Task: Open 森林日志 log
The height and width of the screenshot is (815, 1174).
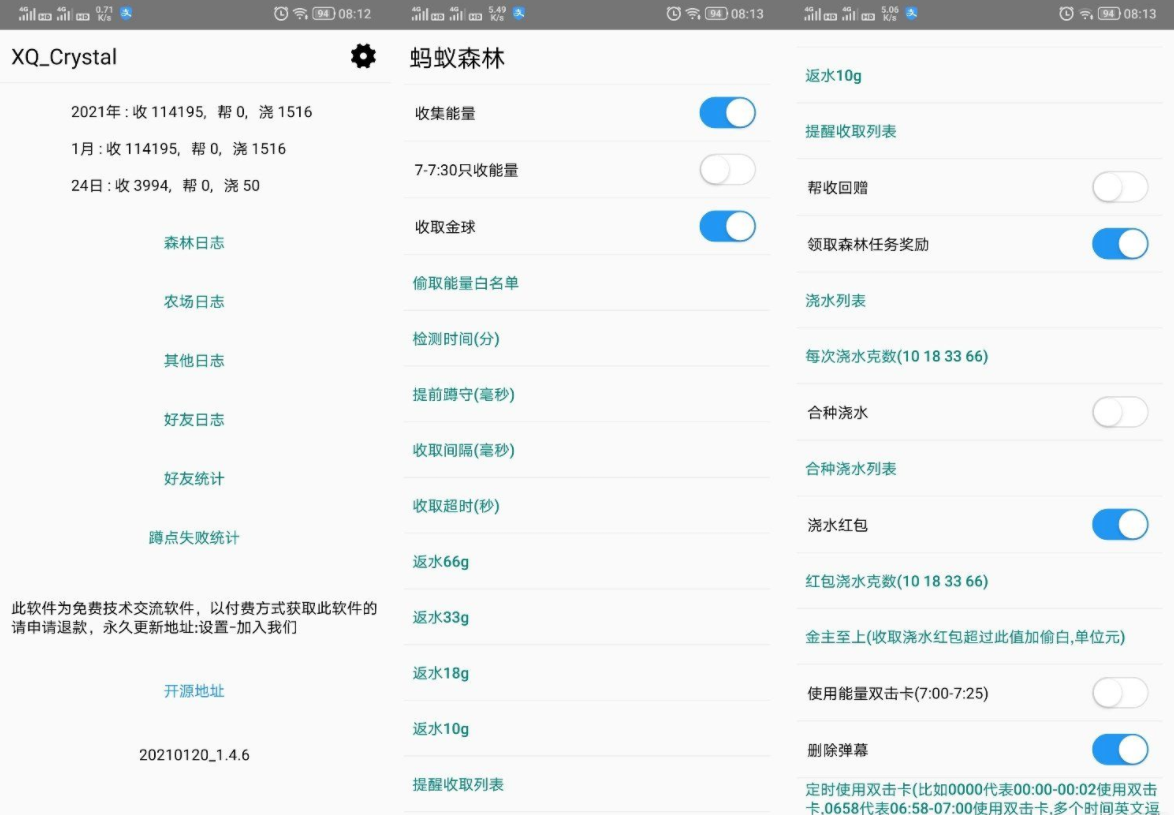Action: [194, 242]
